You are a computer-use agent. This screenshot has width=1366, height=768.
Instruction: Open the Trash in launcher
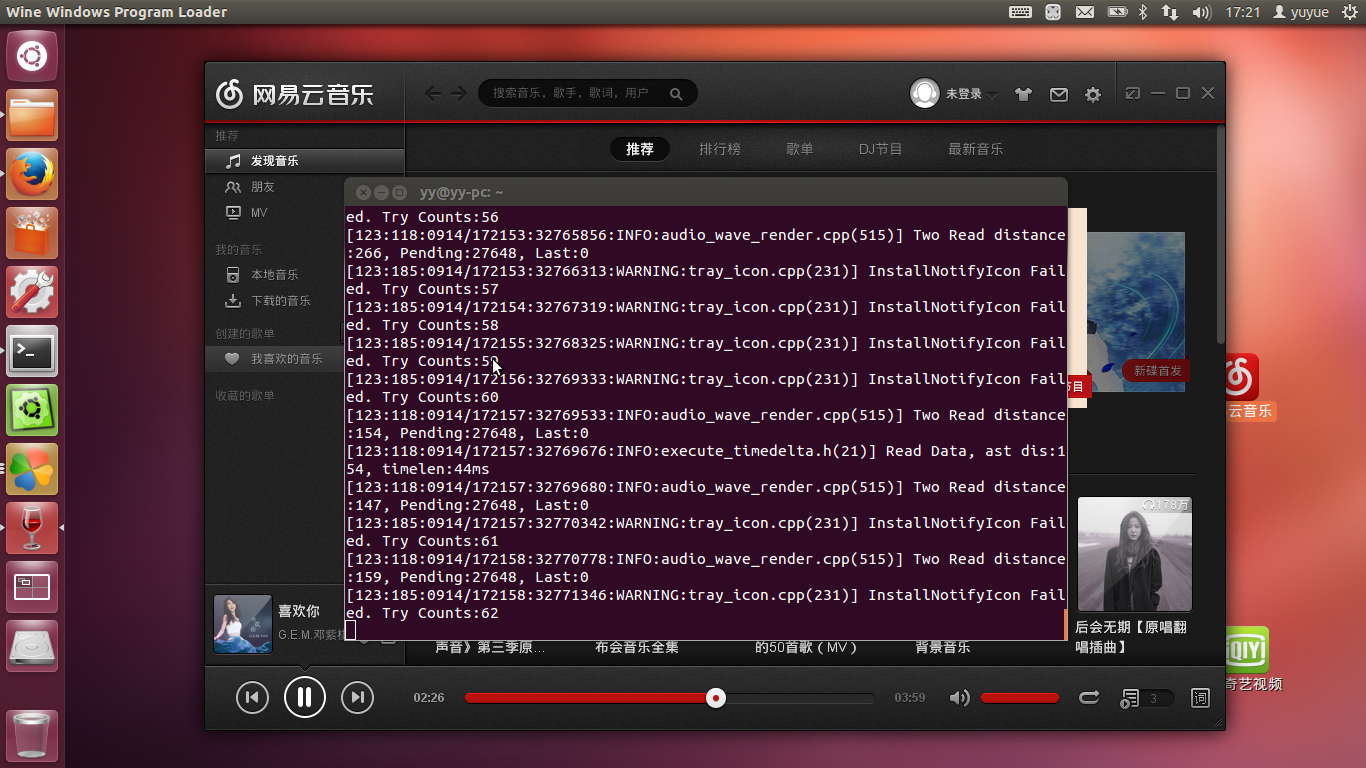[32, 735]
